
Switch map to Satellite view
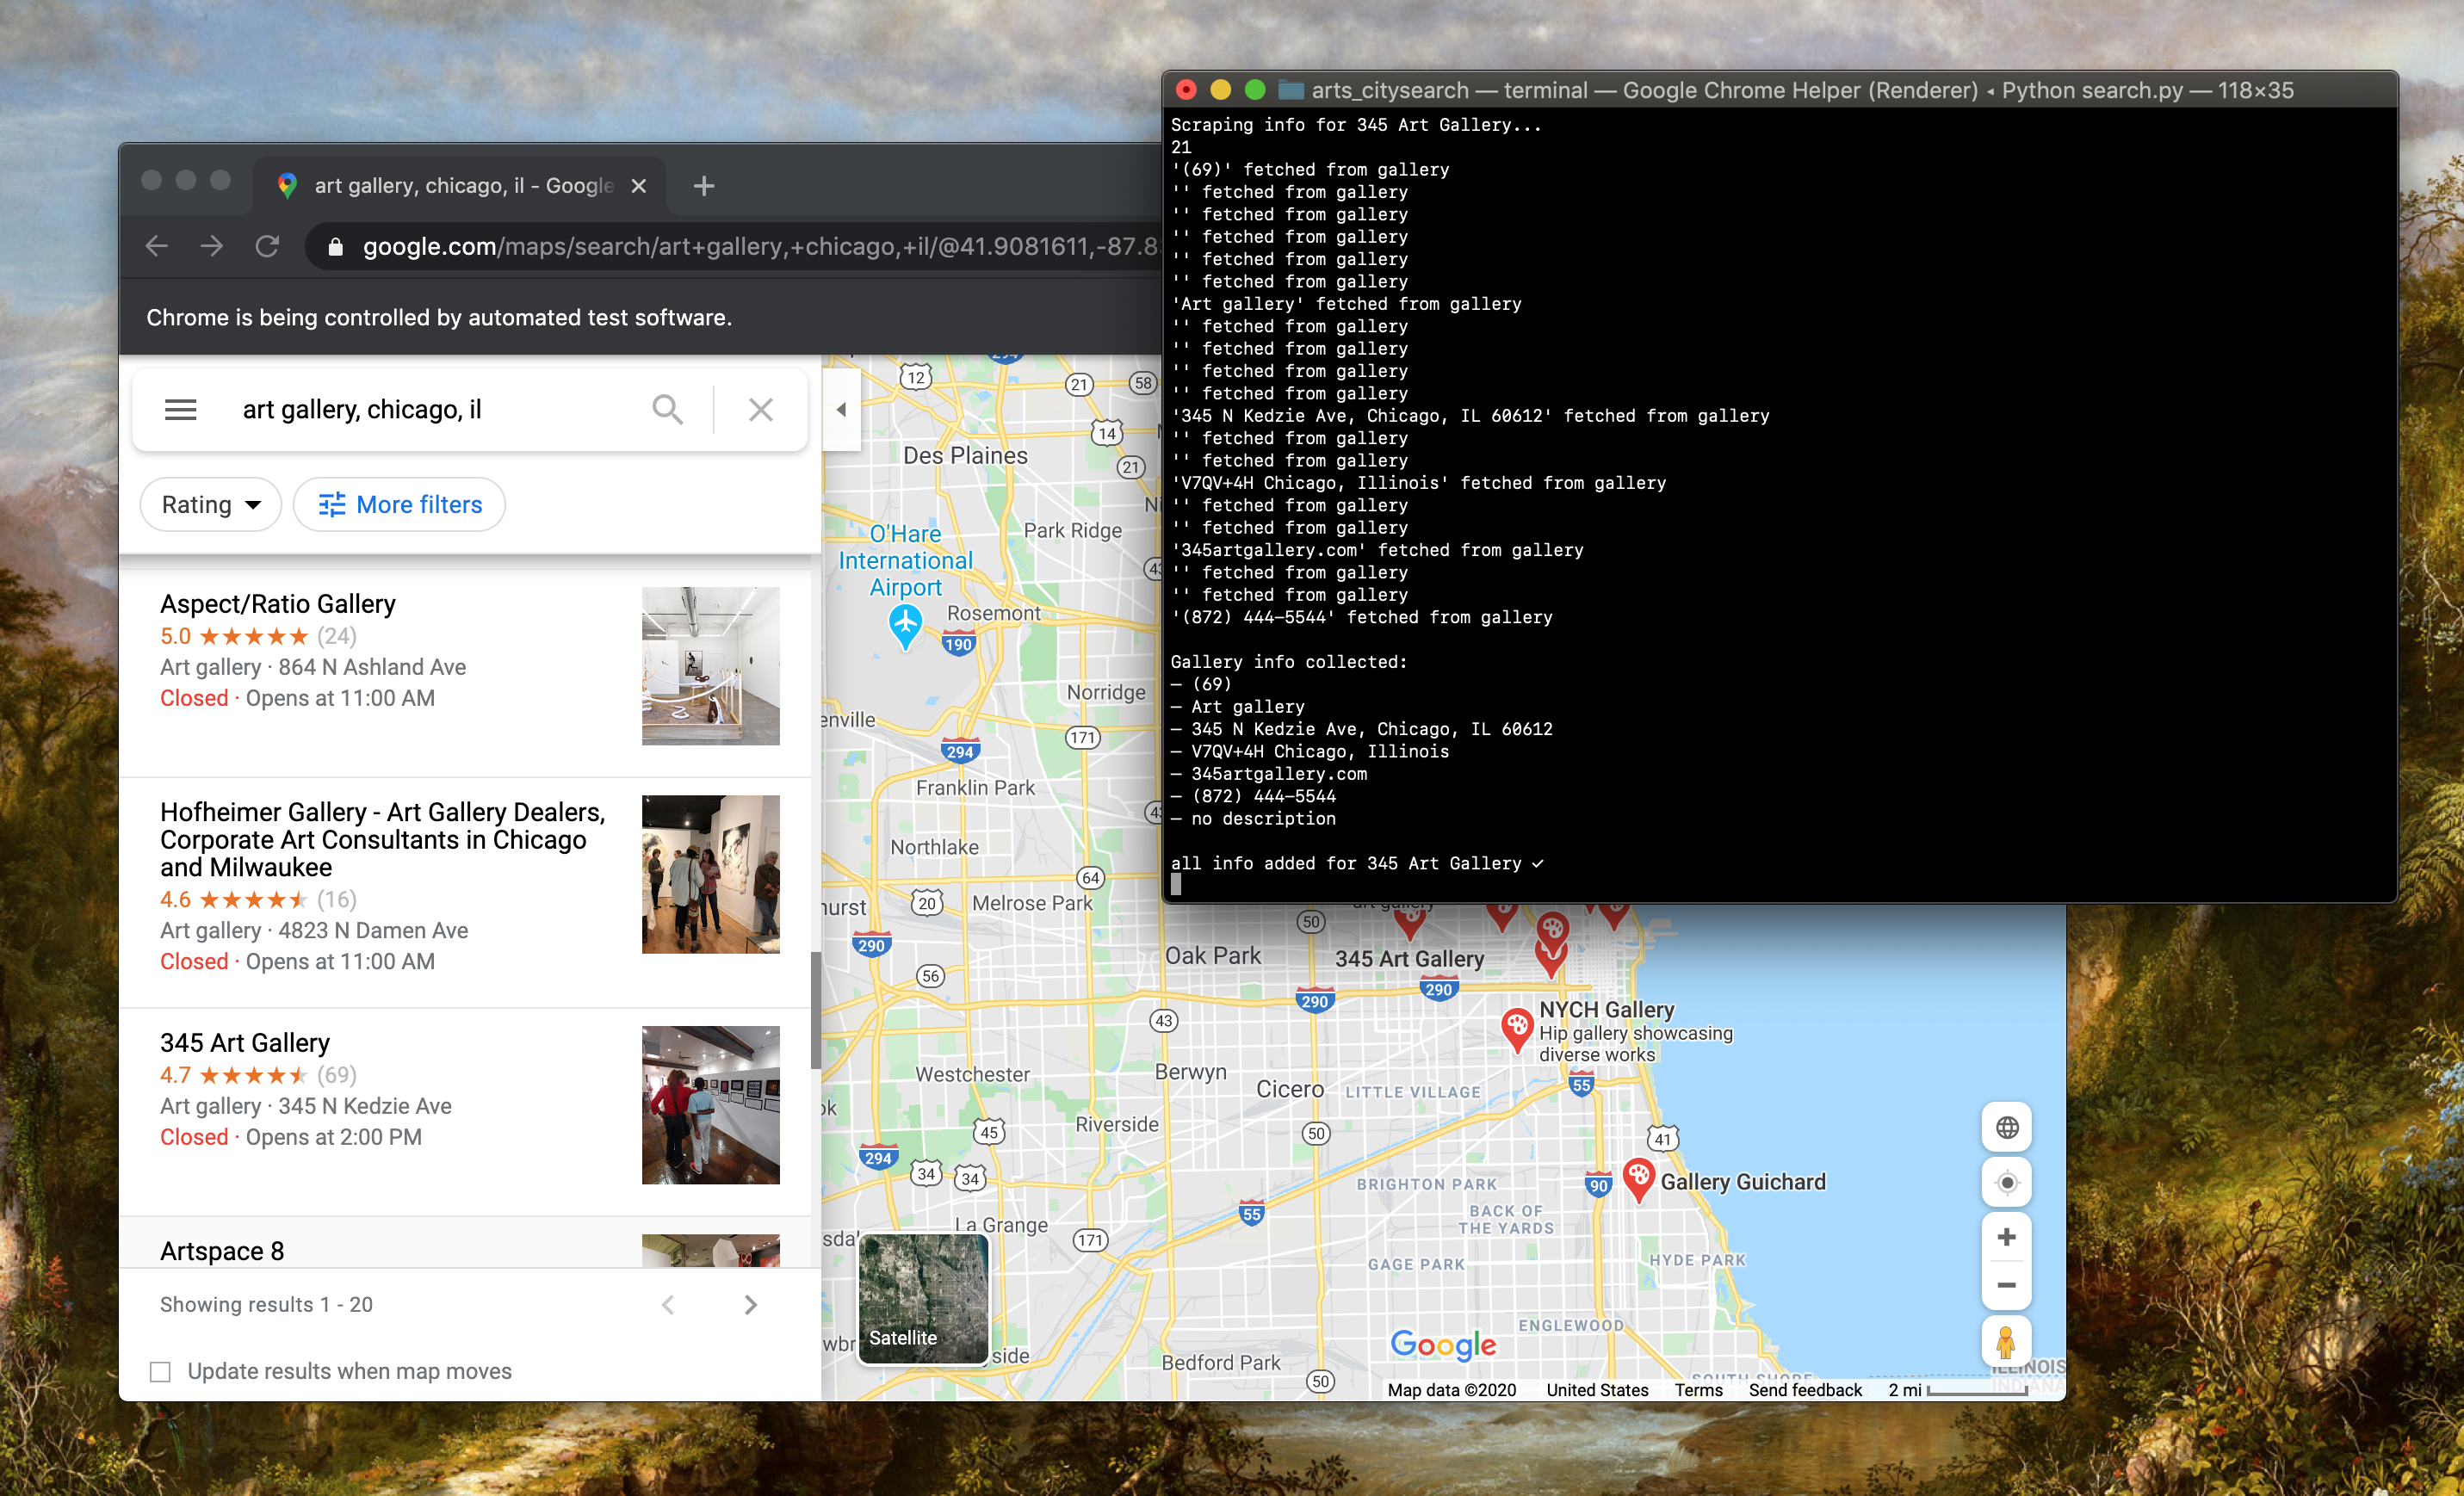point(923,1297)
